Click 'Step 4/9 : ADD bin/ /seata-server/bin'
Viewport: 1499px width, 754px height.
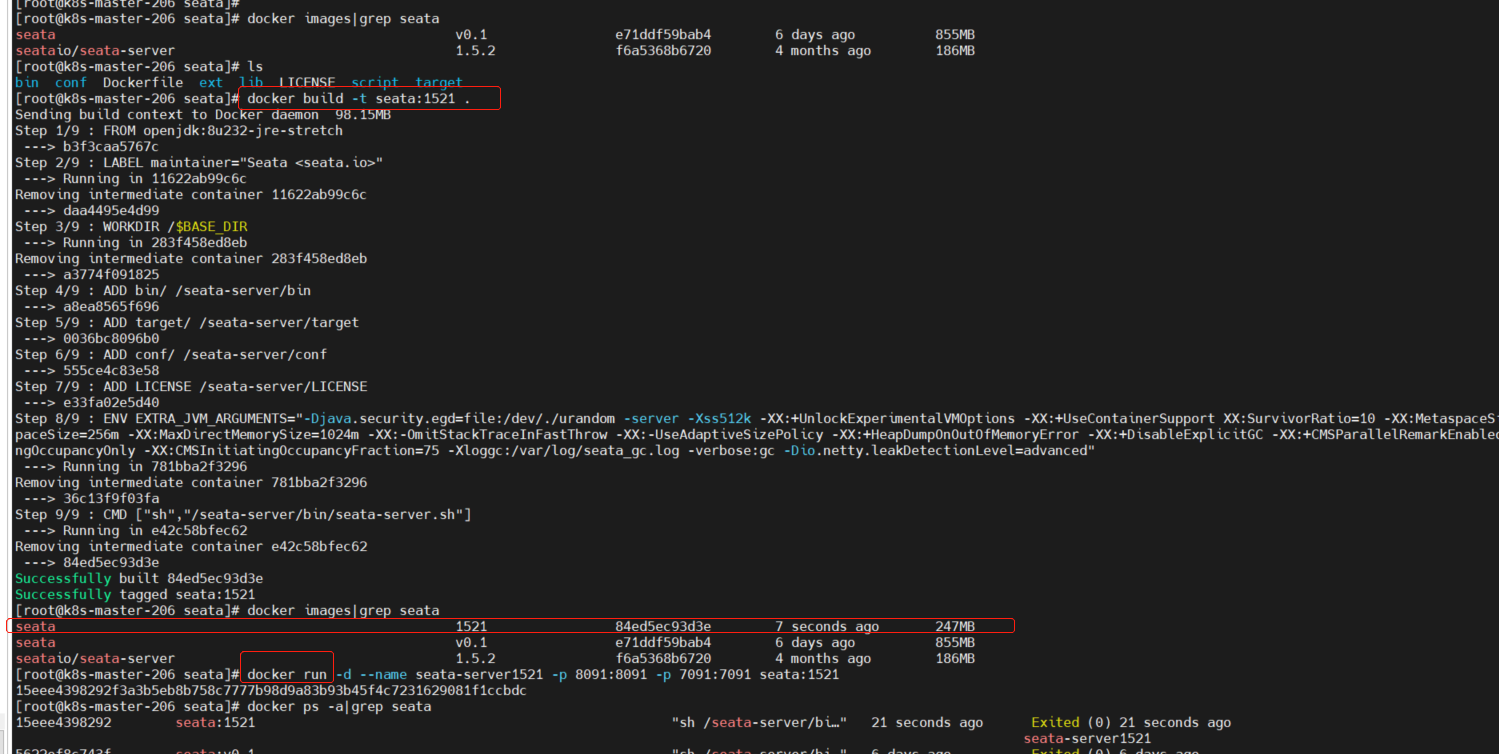pyautogui.click(x=163, y=291)
